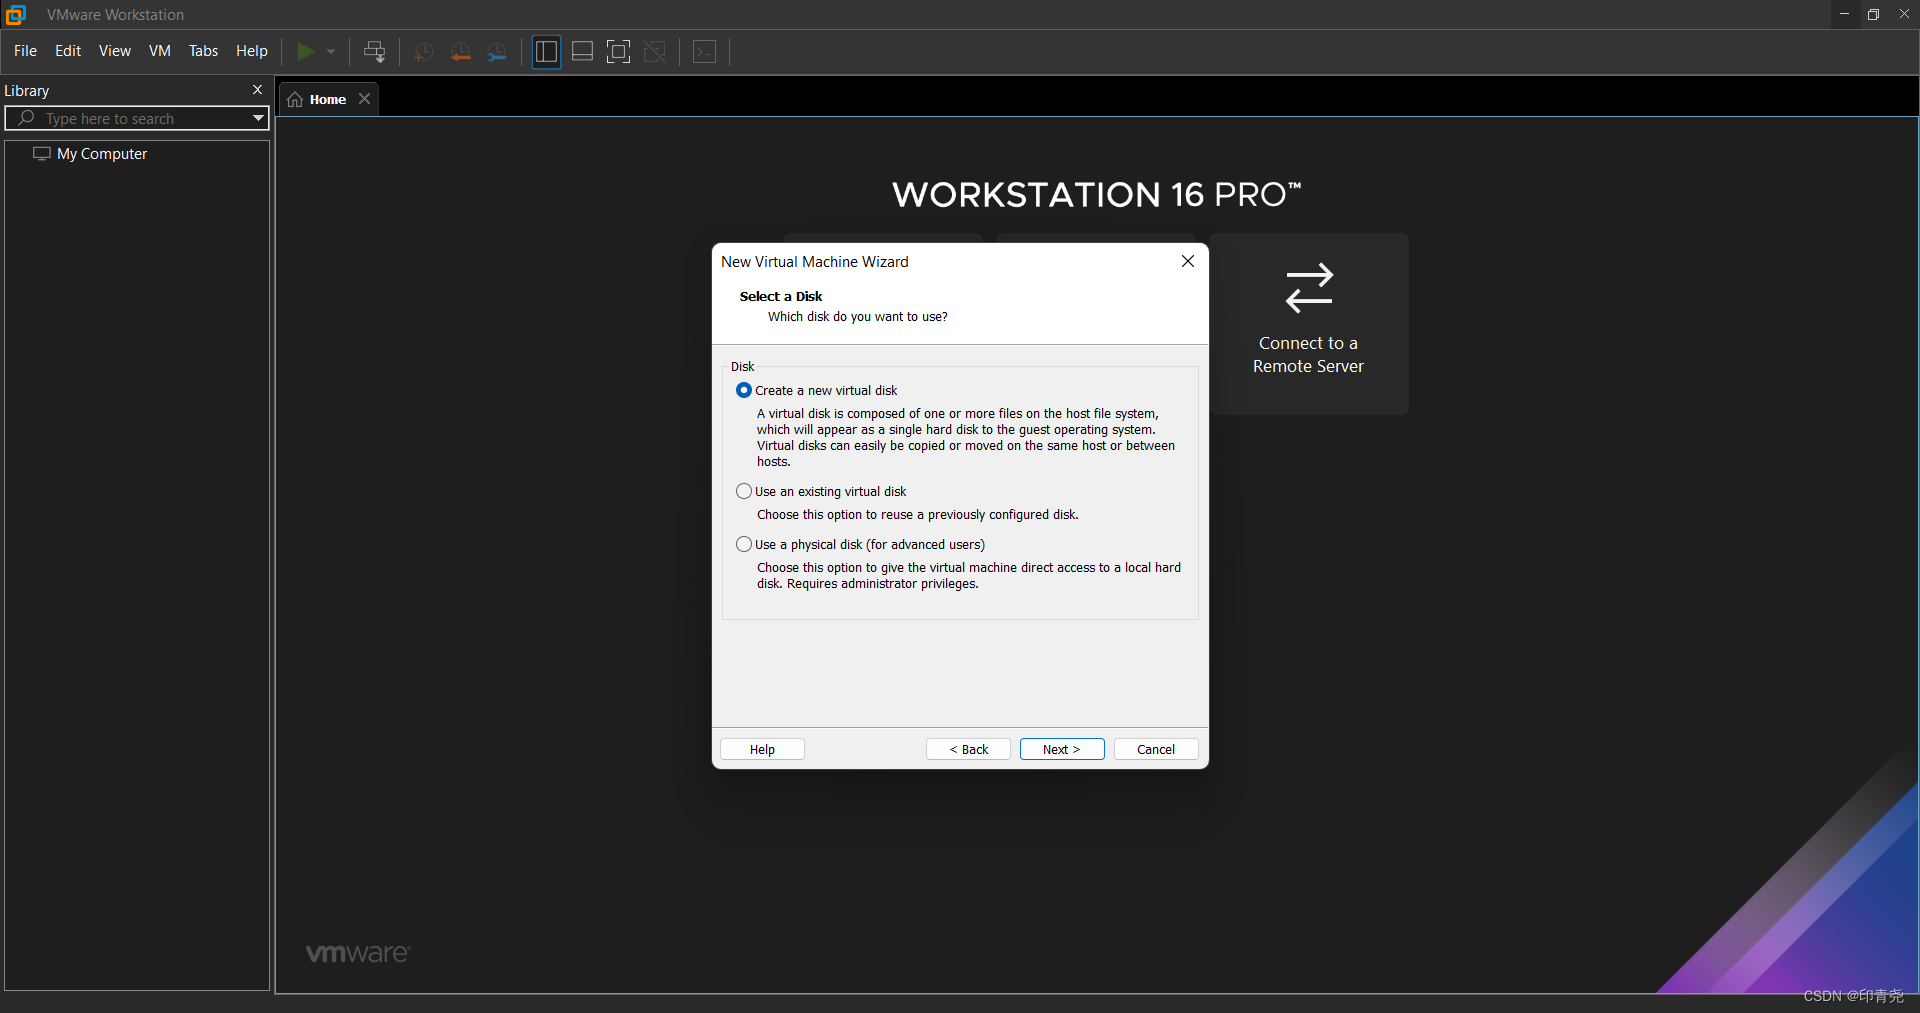Switch to the Home tab

[x=327, y=99]
